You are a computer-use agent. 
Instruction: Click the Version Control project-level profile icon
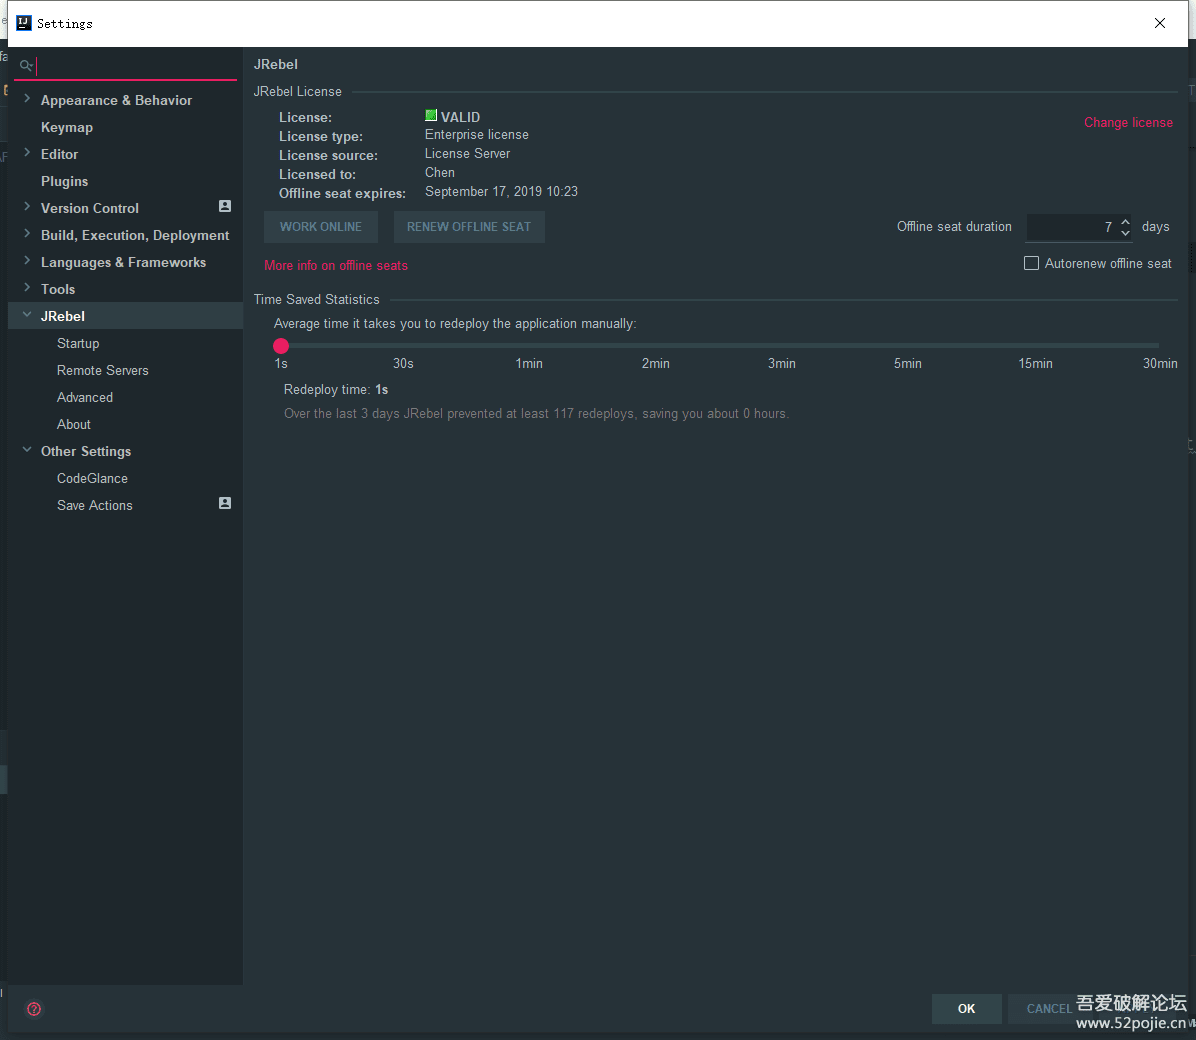pyautogui.click(x=225, y=206)
